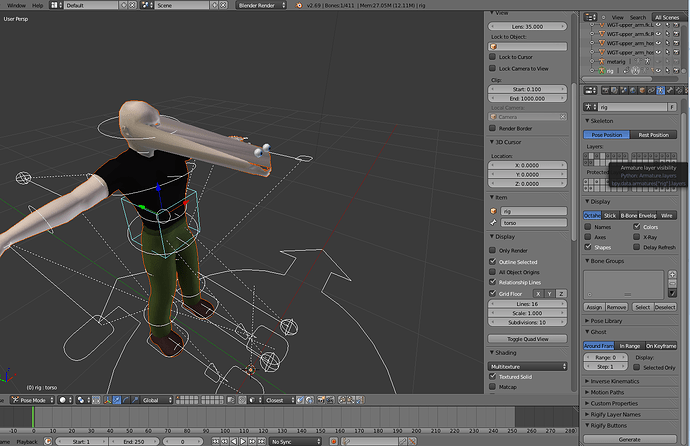
Task: Play the animation forward
Action: (243, 441)
